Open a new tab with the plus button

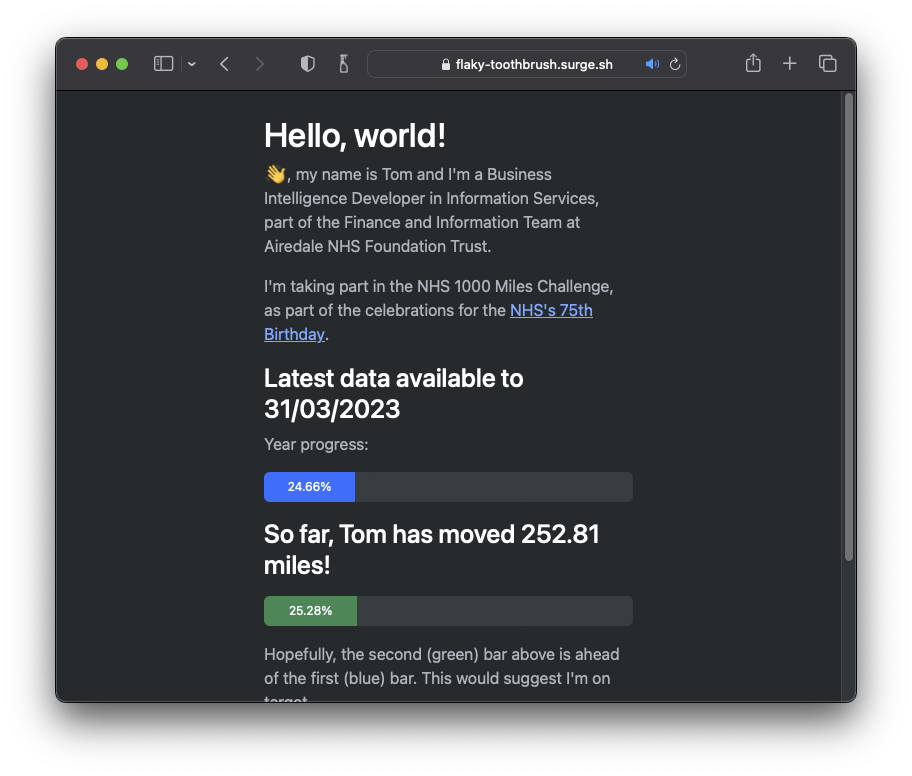[790, 63]
